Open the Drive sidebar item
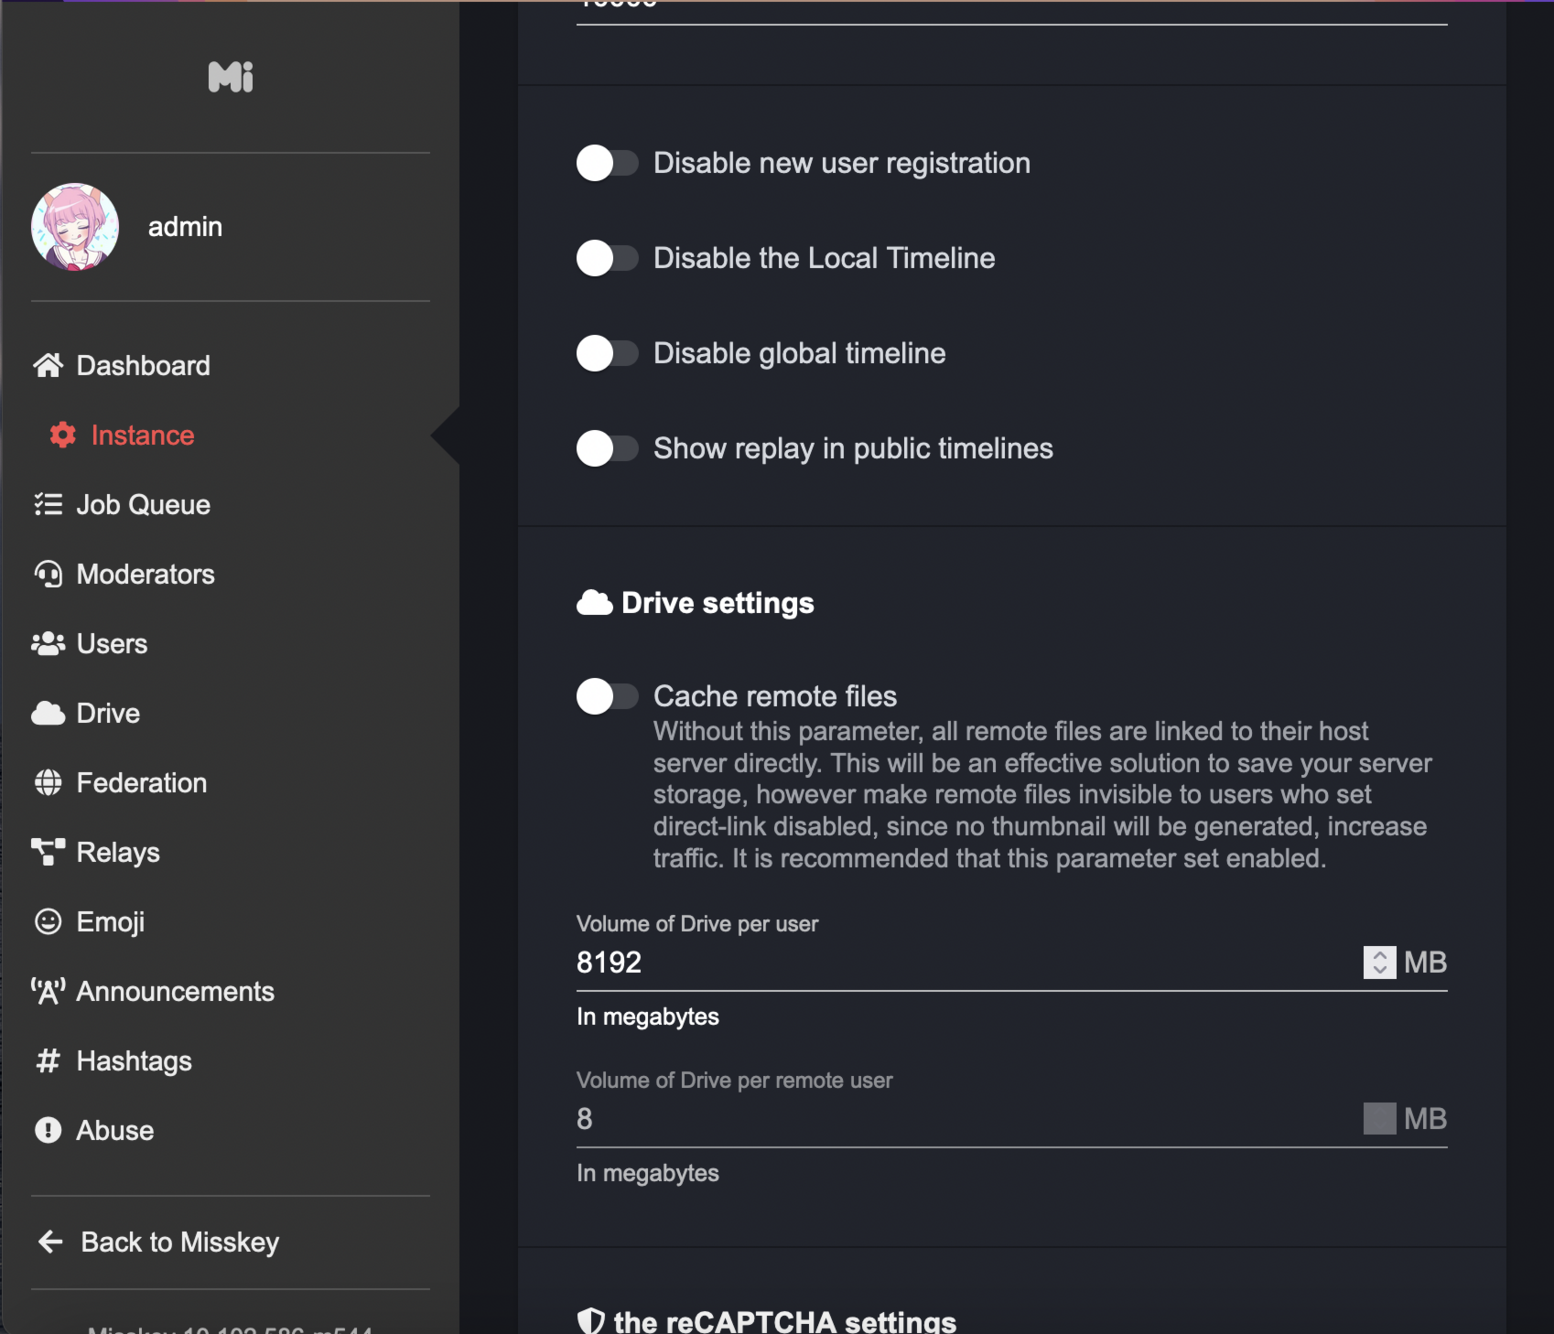1554x1334 pixels. [x=107, y=713]
